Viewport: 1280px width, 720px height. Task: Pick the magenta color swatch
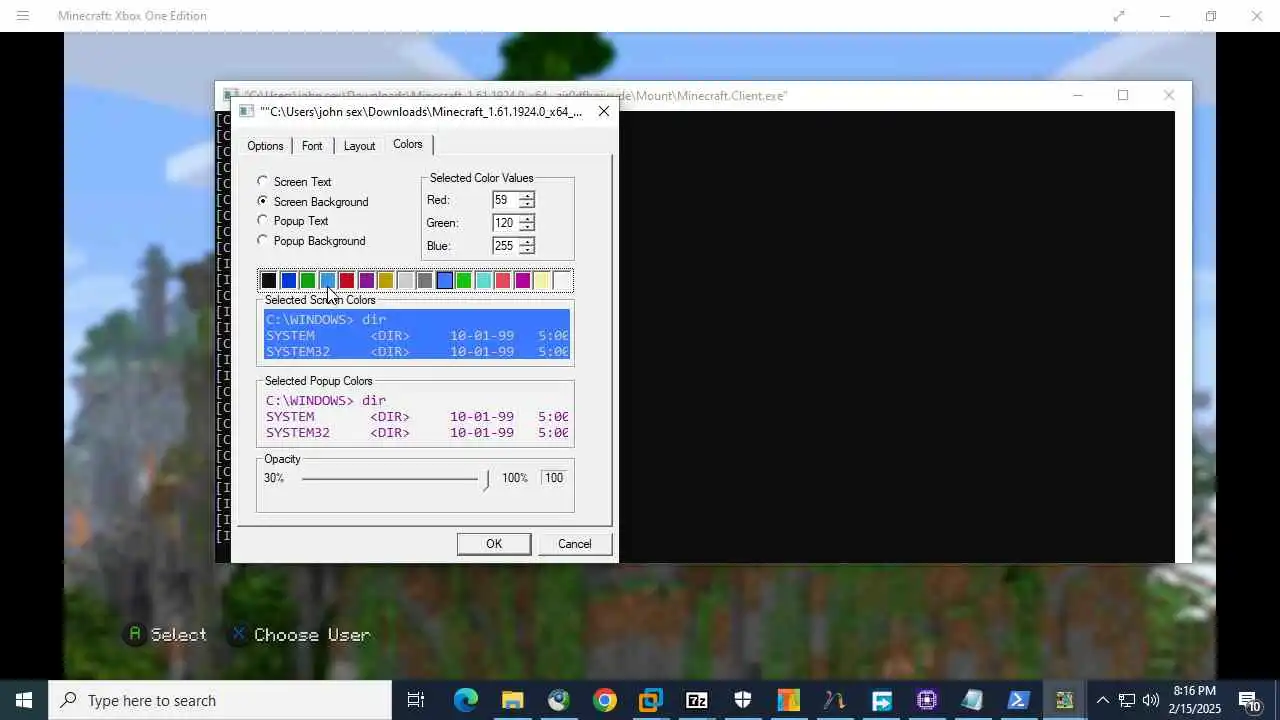[x=523, y=281]
